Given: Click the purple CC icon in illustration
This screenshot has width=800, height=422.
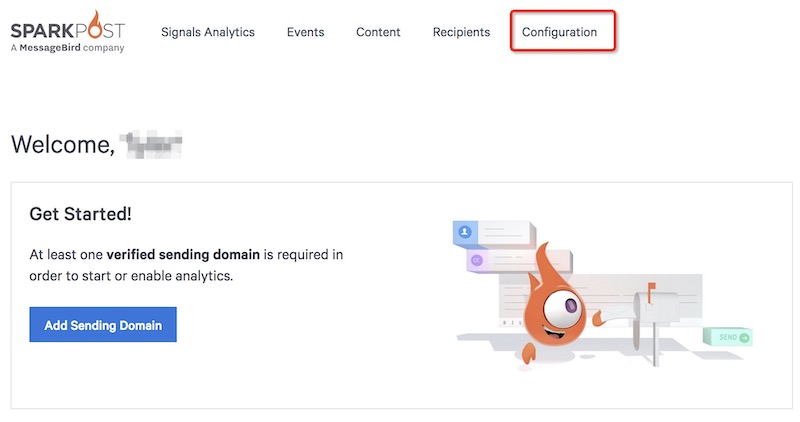Looking at the screenshot, I should 477,260.
